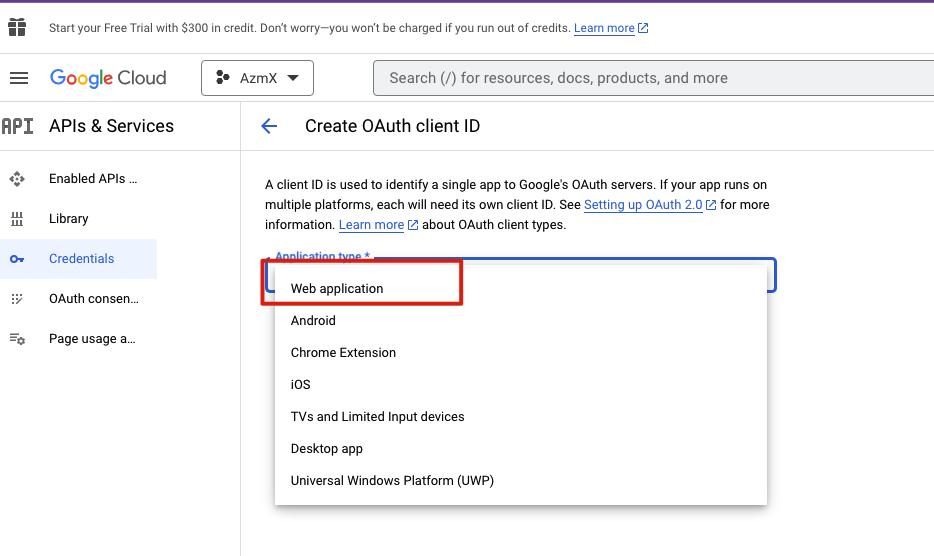934x556 pixels.
Task: Open the Setting up OAuth 2.0 link
Action: [643, 205]
